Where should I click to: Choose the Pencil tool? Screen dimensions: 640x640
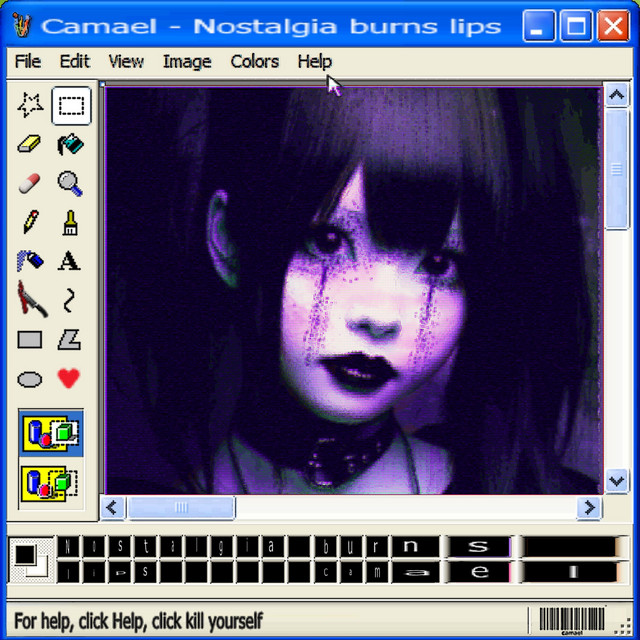30,222
